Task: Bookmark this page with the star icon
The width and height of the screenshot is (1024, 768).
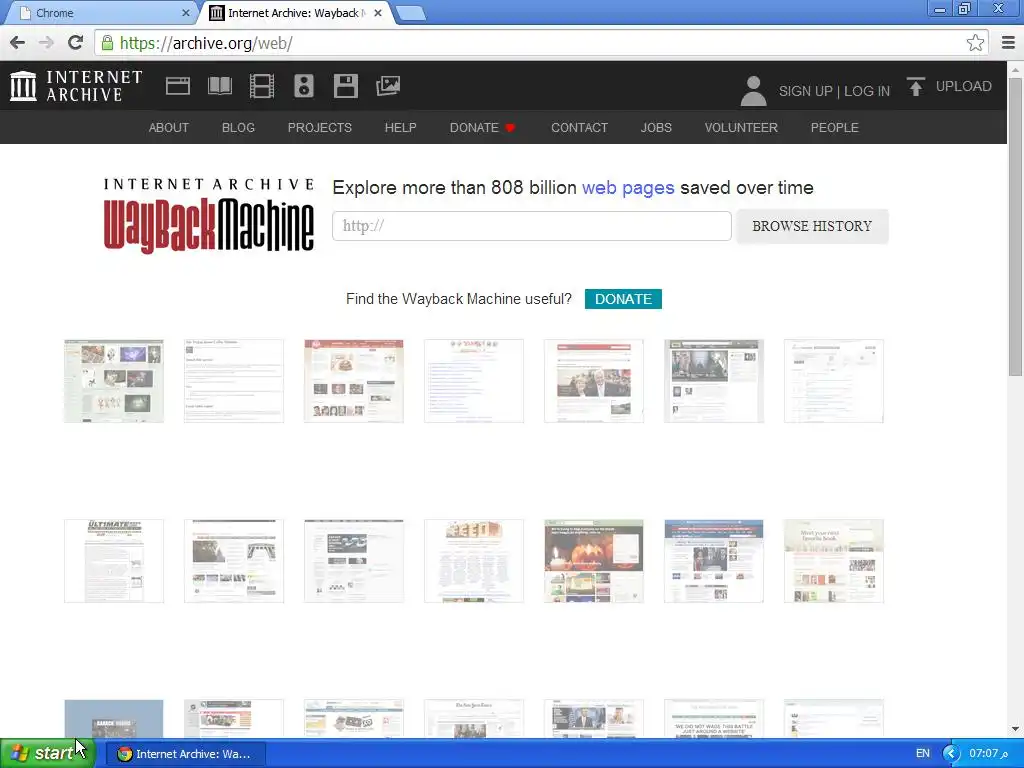Action: pyautogui.click(x=975, y=43)
